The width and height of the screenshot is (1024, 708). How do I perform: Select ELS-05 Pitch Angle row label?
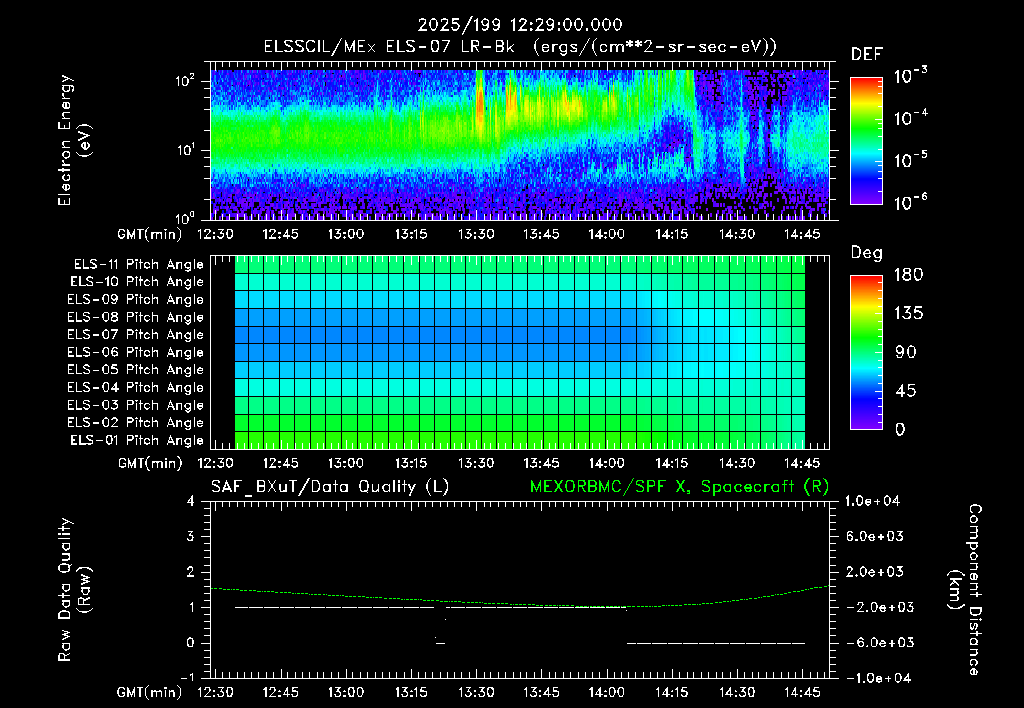click(136, 370)
